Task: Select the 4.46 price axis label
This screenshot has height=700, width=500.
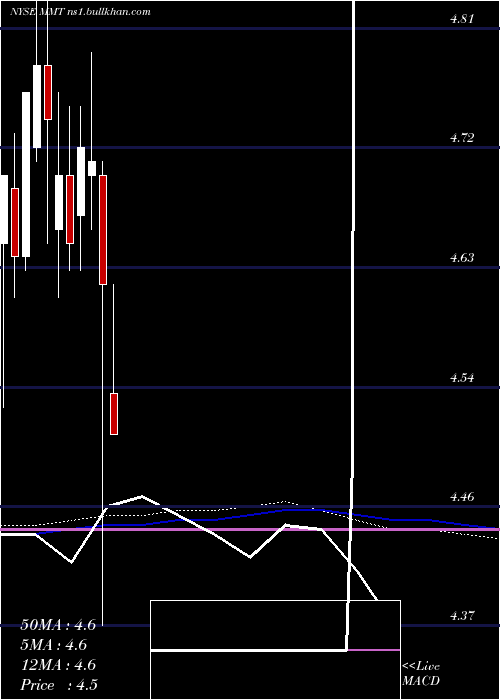Action: point(462,497)
